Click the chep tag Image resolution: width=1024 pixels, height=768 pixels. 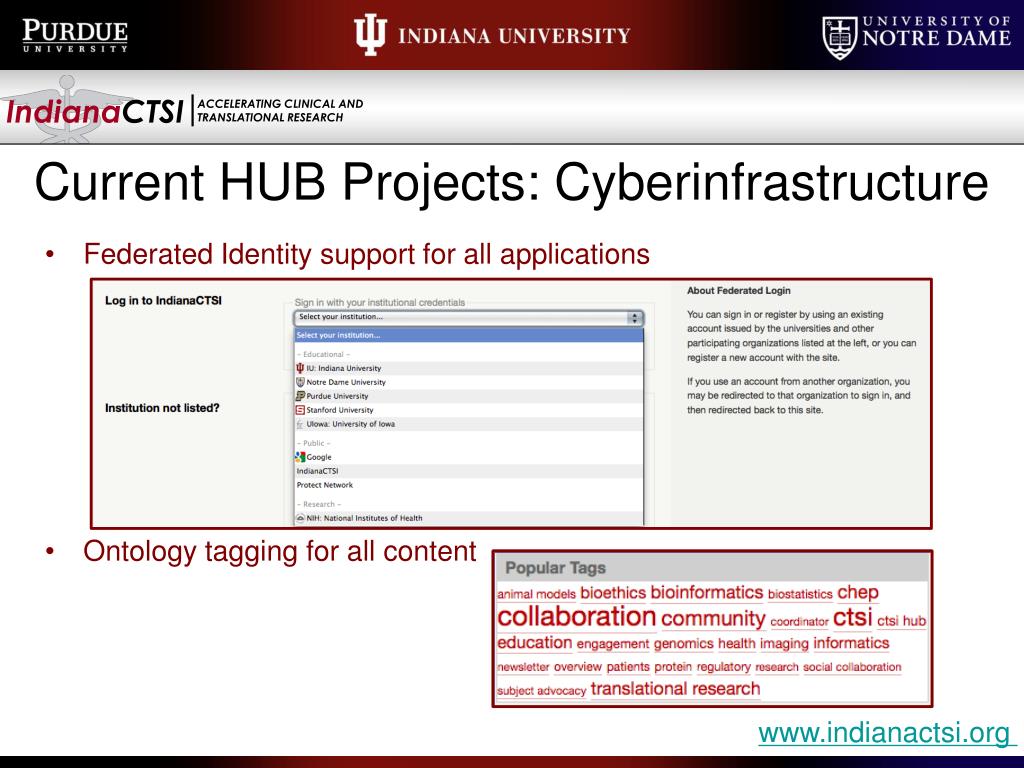[x=858, y=593]
